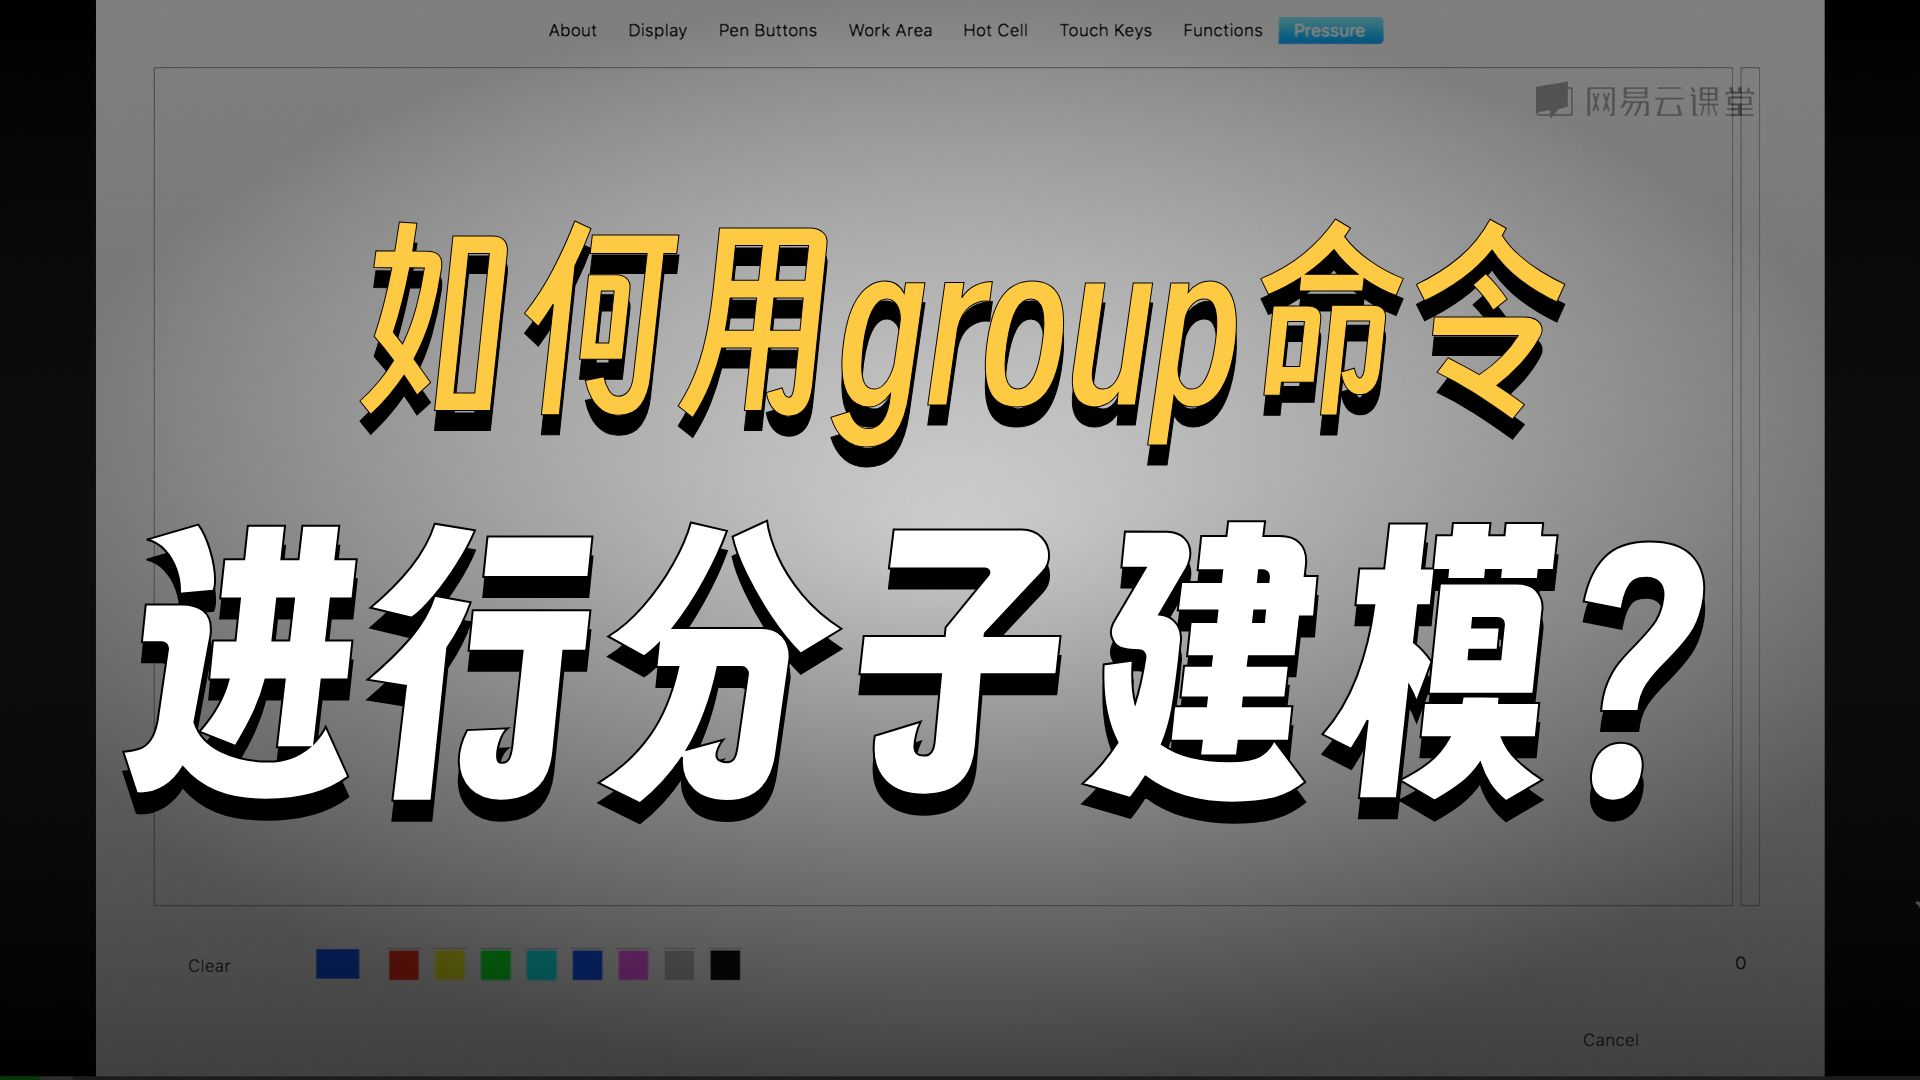1920x1080 pixels.
Task: Select the highlighted Pressure tab
Action: [1329, 31]
